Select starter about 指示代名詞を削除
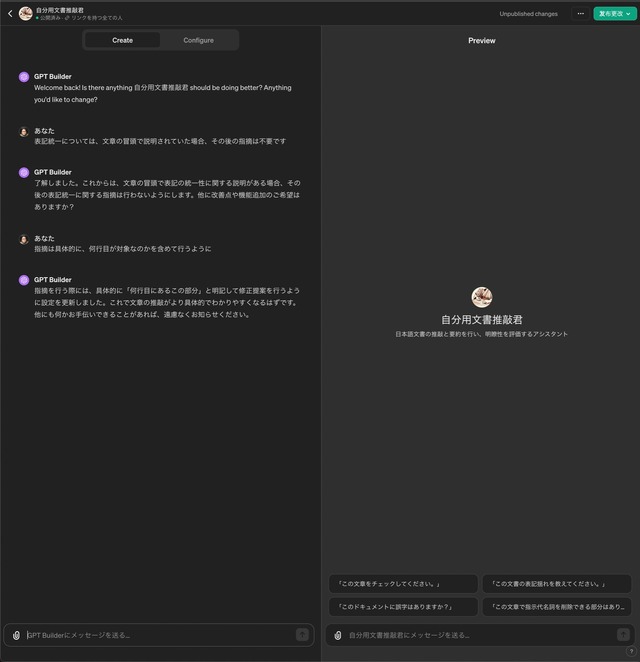Viewport: 640px width, 662px height. (x=557, y=607)
